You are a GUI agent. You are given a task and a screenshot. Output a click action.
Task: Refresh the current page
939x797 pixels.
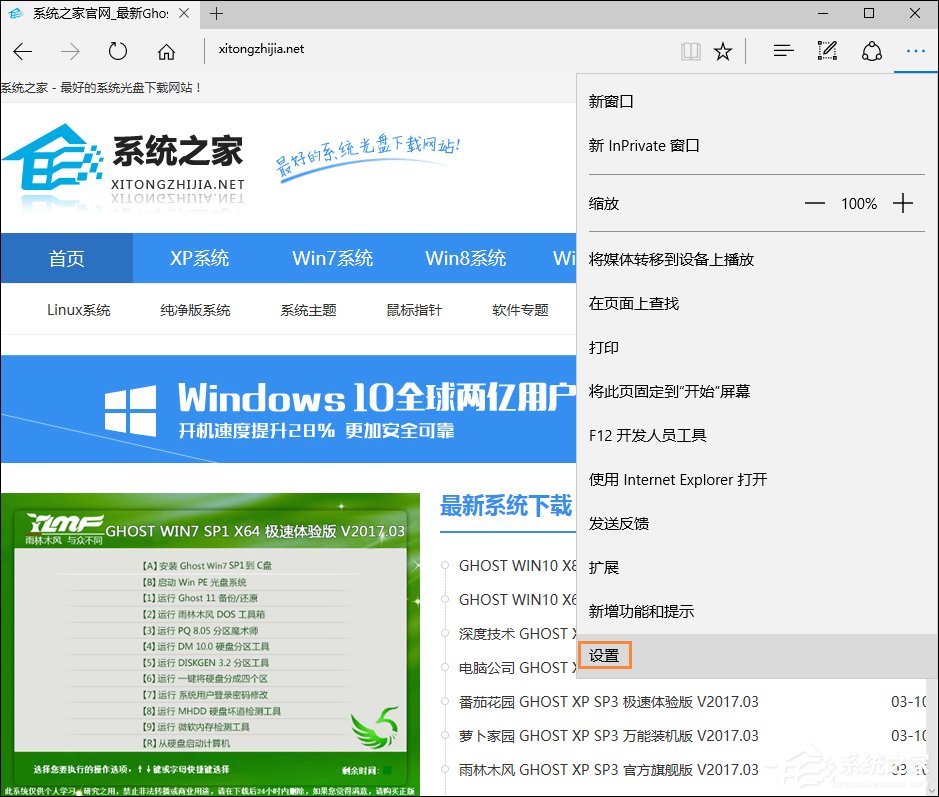coord(117,51)
